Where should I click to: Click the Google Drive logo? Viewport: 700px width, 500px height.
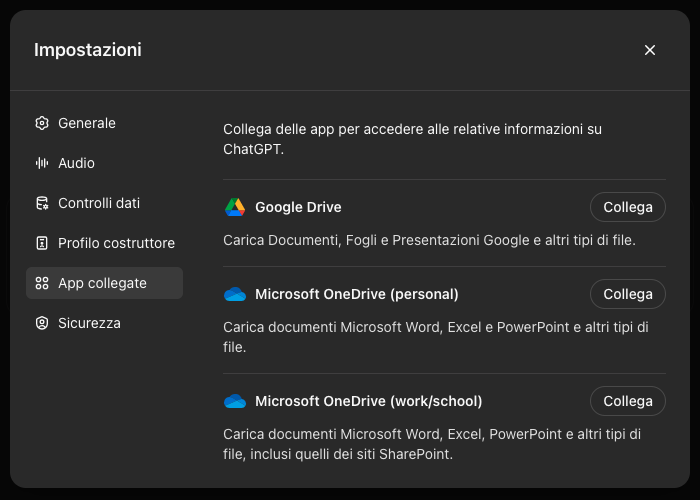click(235, 207)
